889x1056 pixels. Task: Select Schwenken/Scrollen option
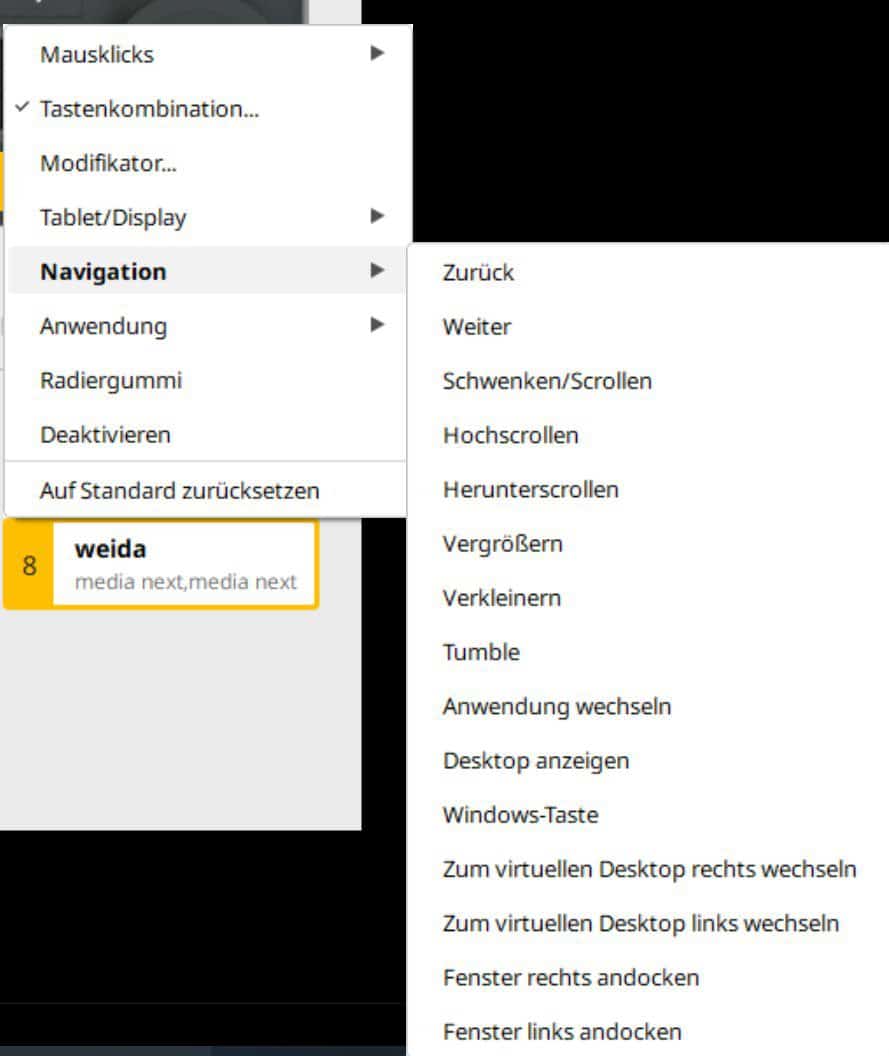(547, 381)
